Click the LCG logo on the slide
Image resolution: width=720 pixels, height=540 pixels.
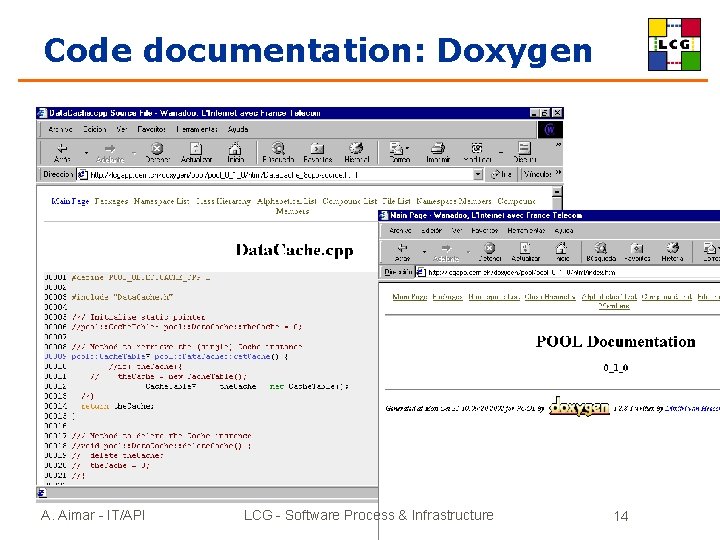click(x=674, y=44)
